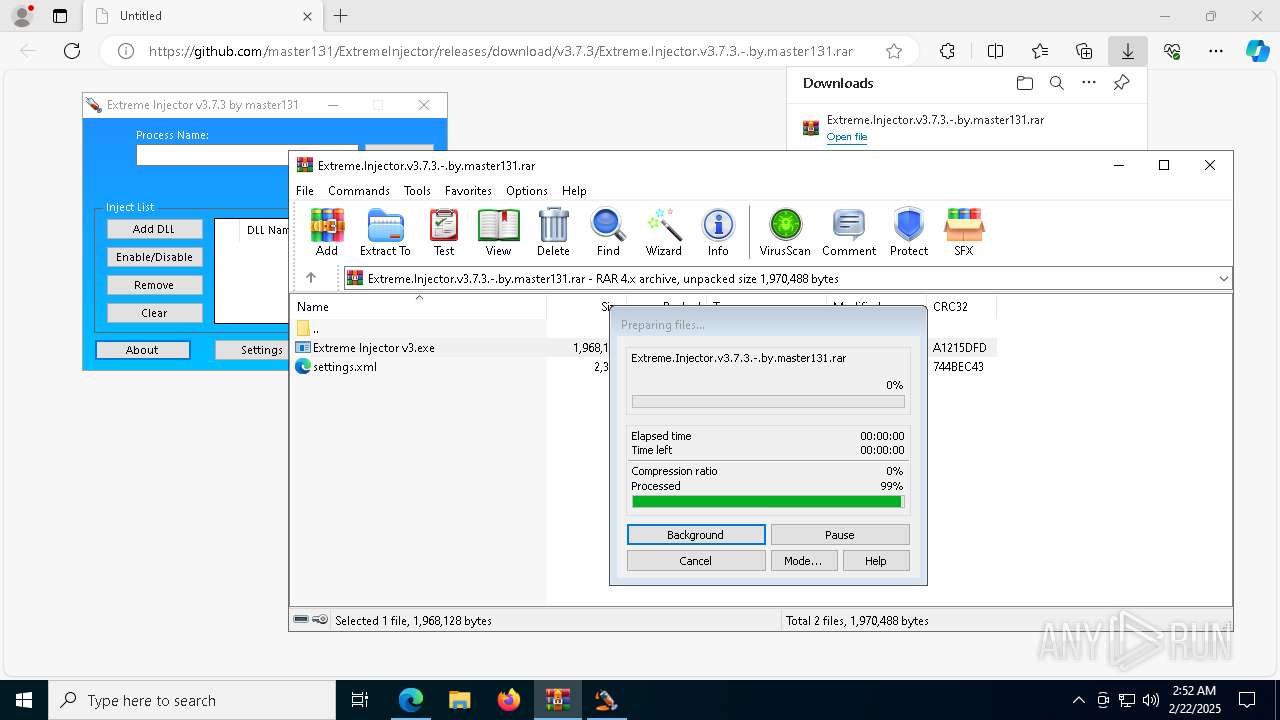Open more options in Downloads panel
Viewport: 1280px width, 720px height.
(x=1089, y=83)
